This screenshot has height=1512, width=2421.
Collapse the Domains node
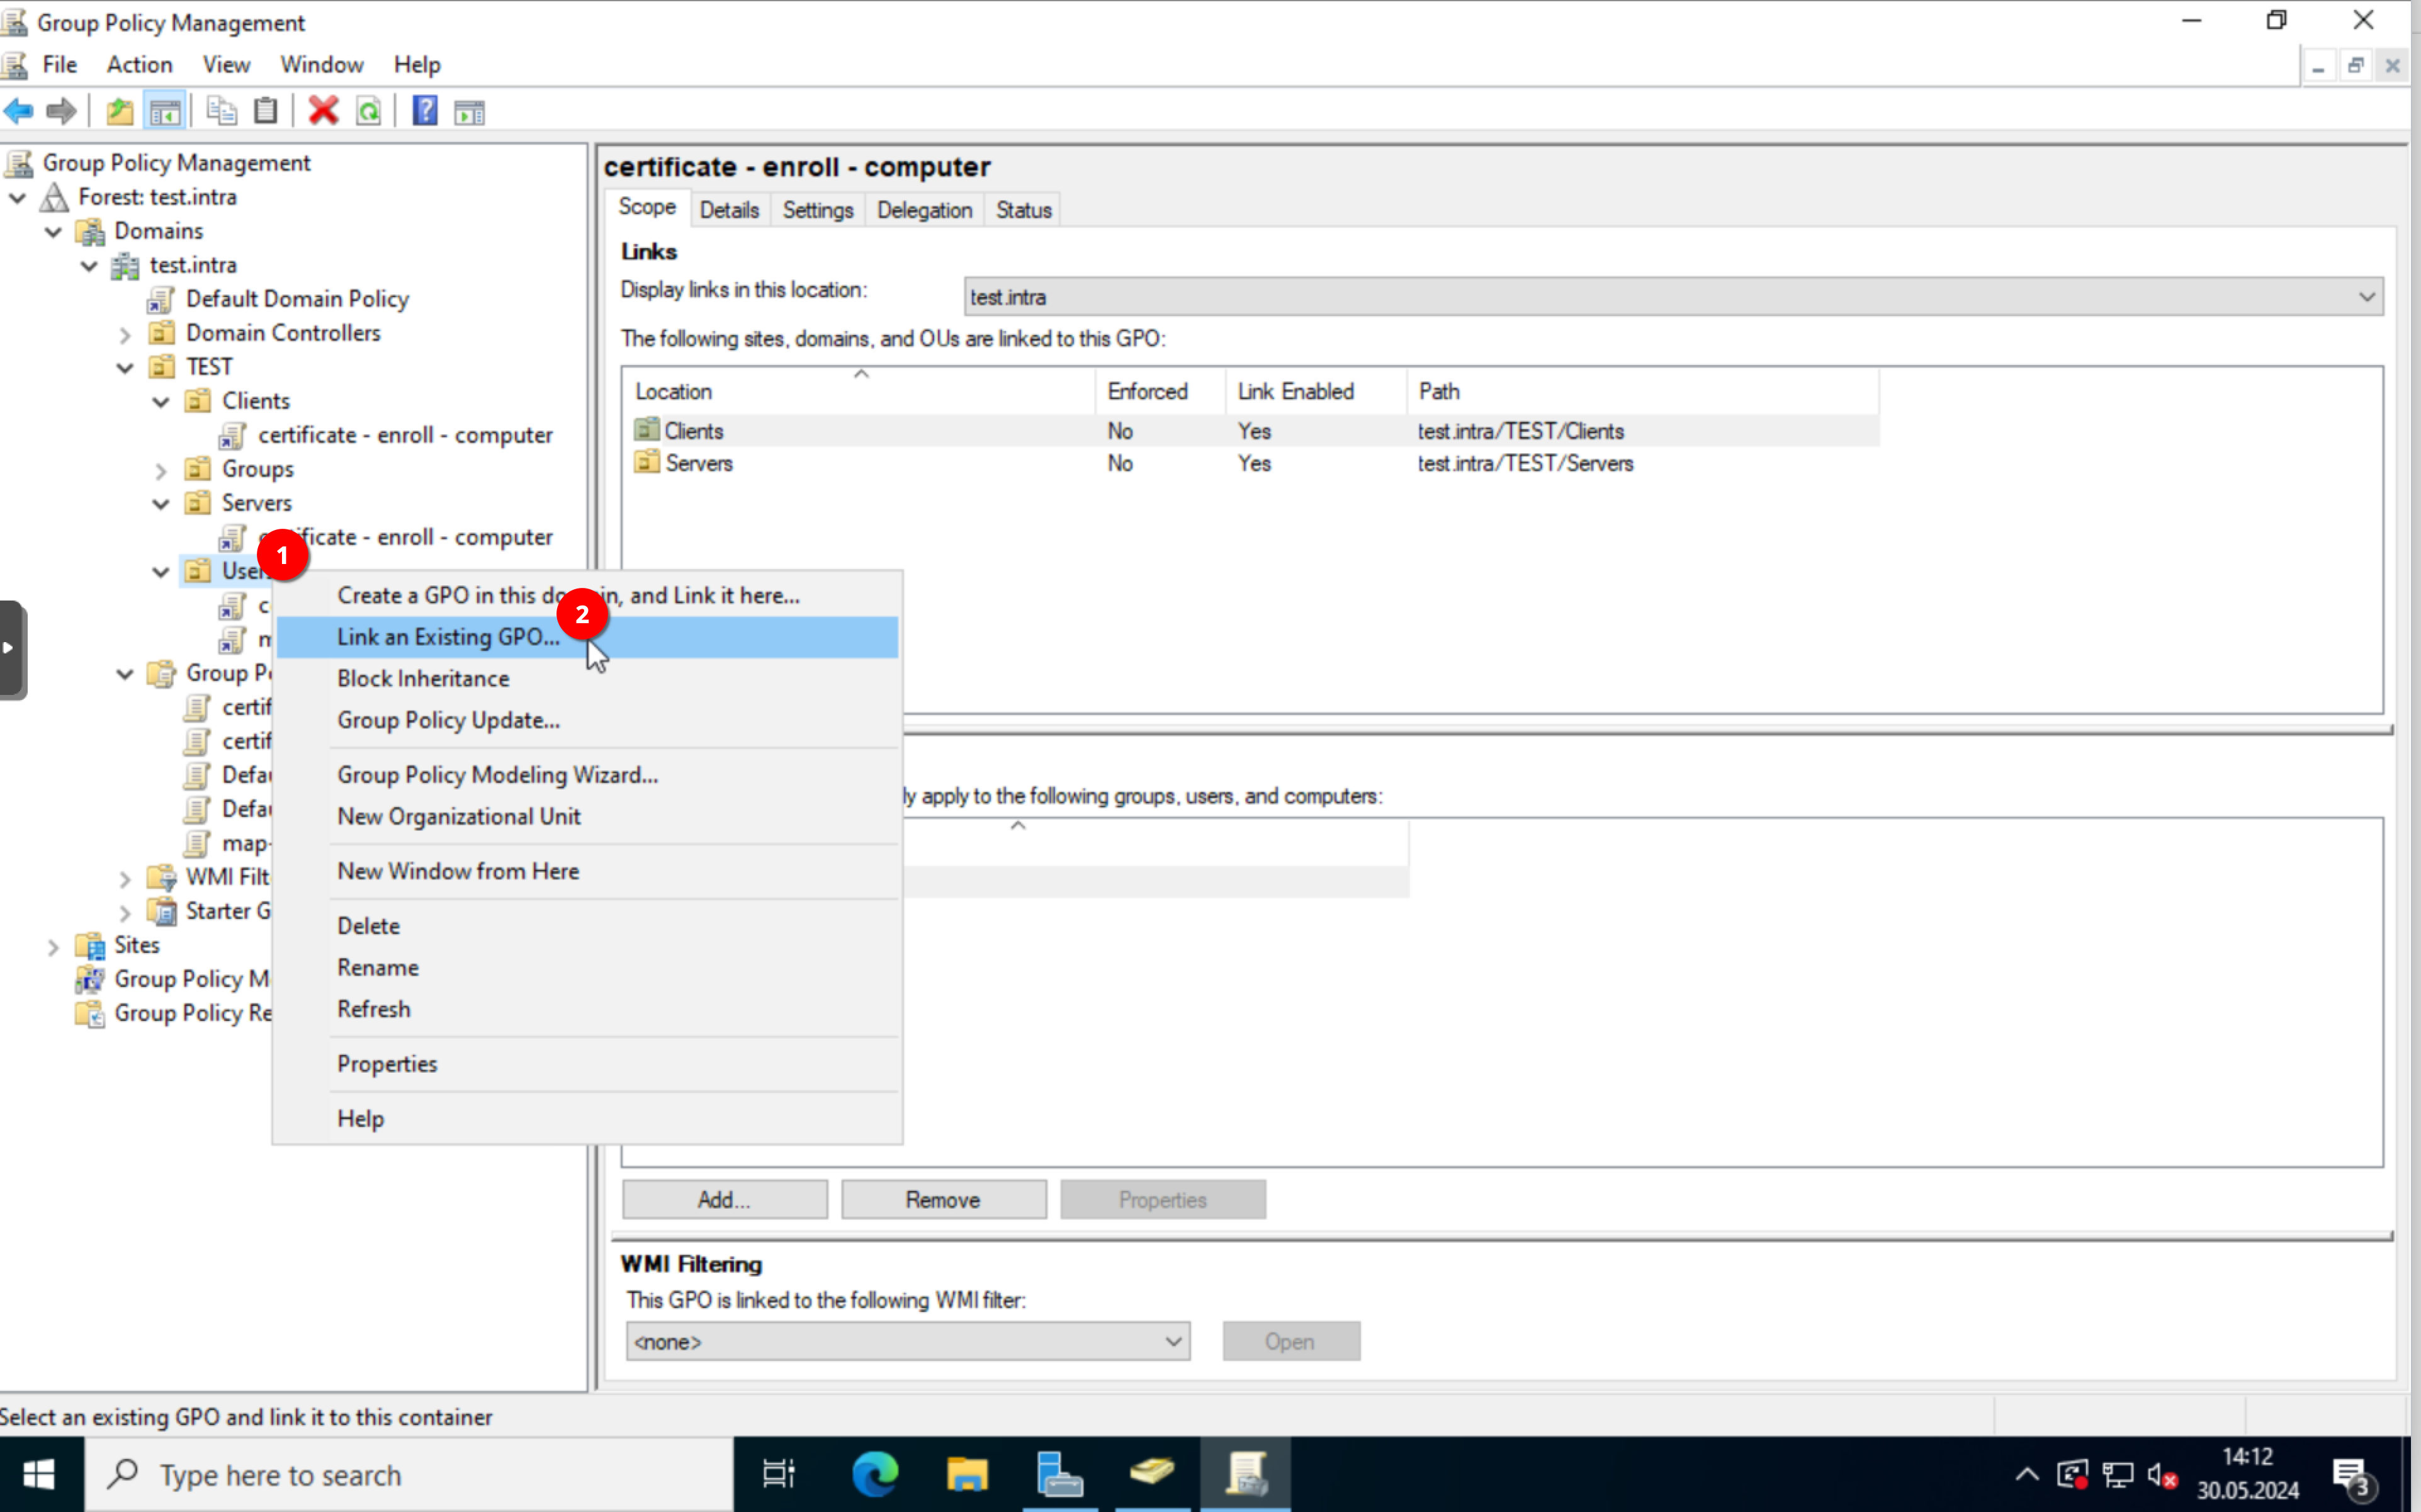click(x=54, y=232)
